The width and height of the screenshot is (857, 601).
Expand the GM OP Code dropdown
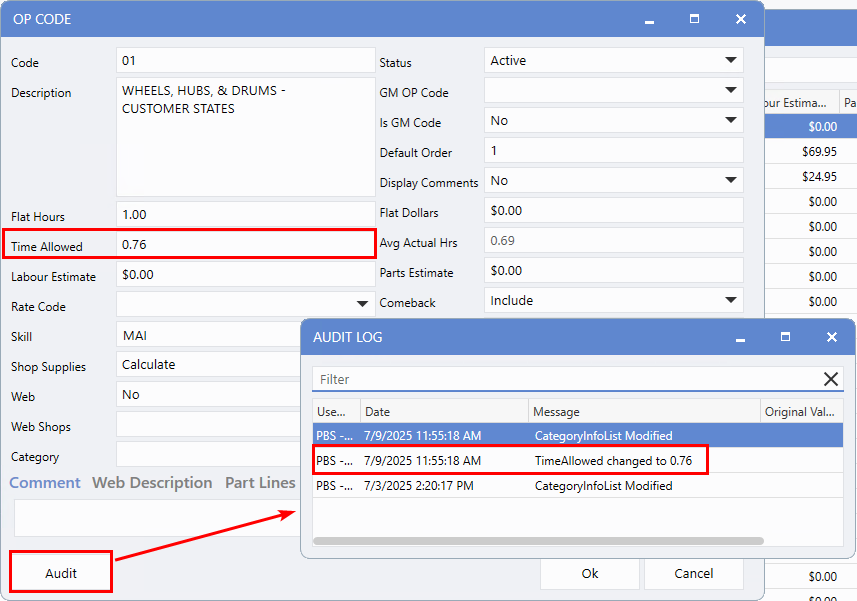(731, 91)
